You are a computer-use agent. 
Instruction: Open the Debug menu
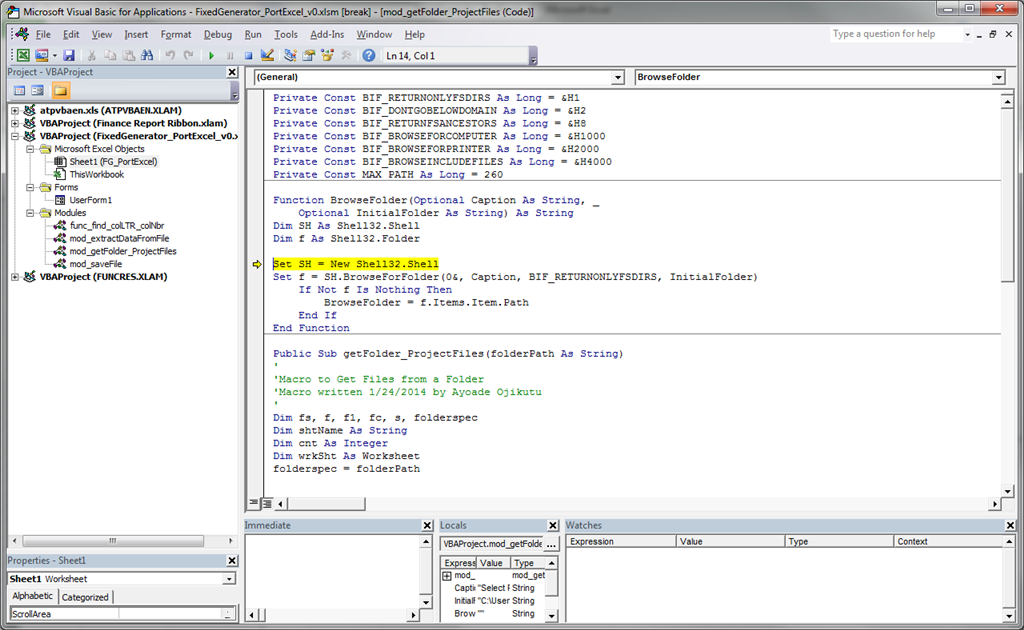(217, 34)
